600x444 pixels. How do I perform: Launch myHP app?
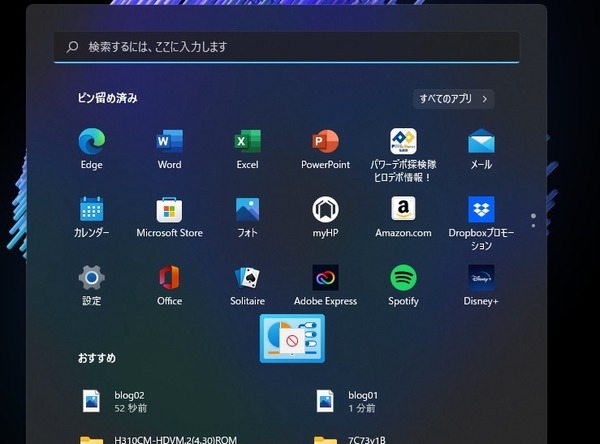pyautogui.click(x=326, y=217)
